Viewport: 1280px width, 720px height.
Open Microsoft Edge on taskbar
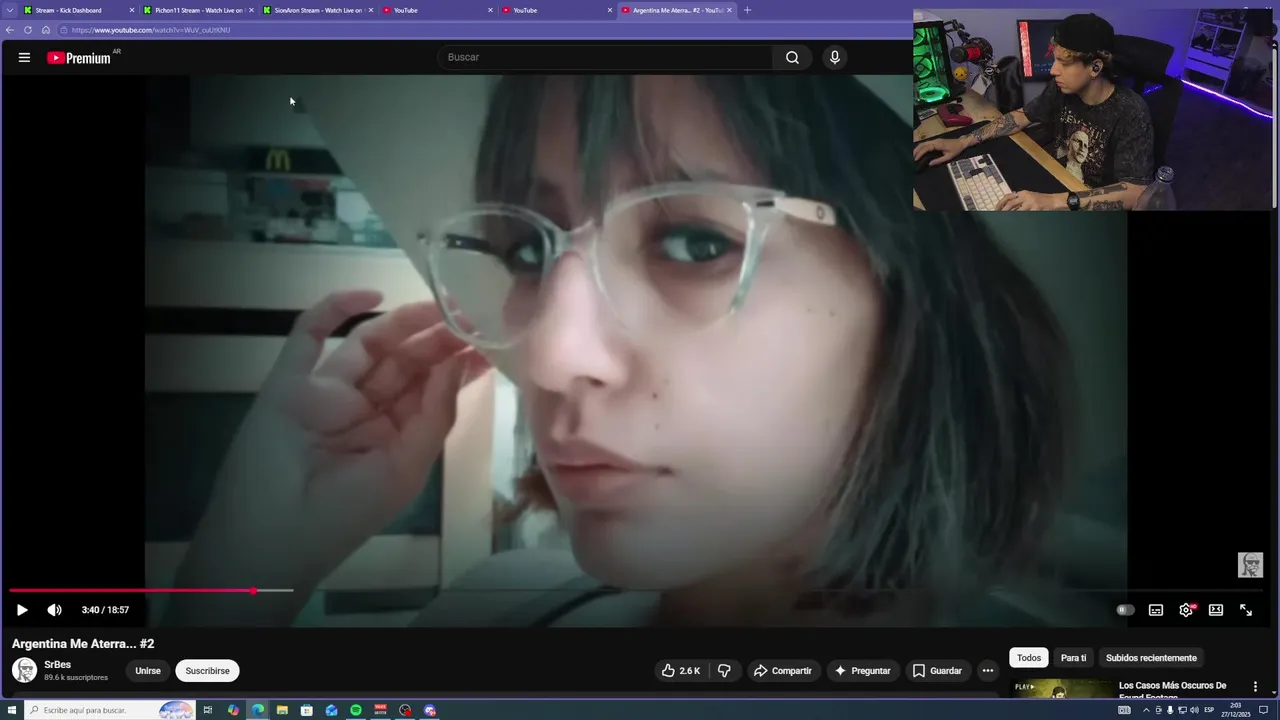pyautogui.click(x=258, y=710)
